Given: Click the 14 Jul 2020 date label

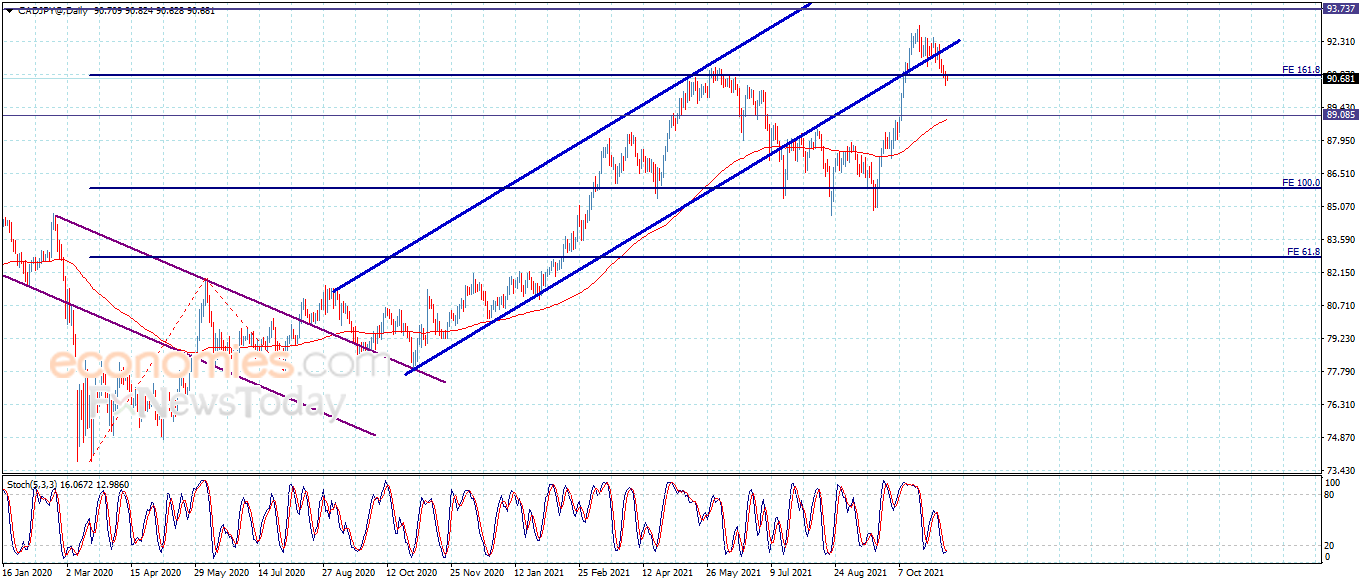Looking at the screenshot, I should tap(283, 573).
